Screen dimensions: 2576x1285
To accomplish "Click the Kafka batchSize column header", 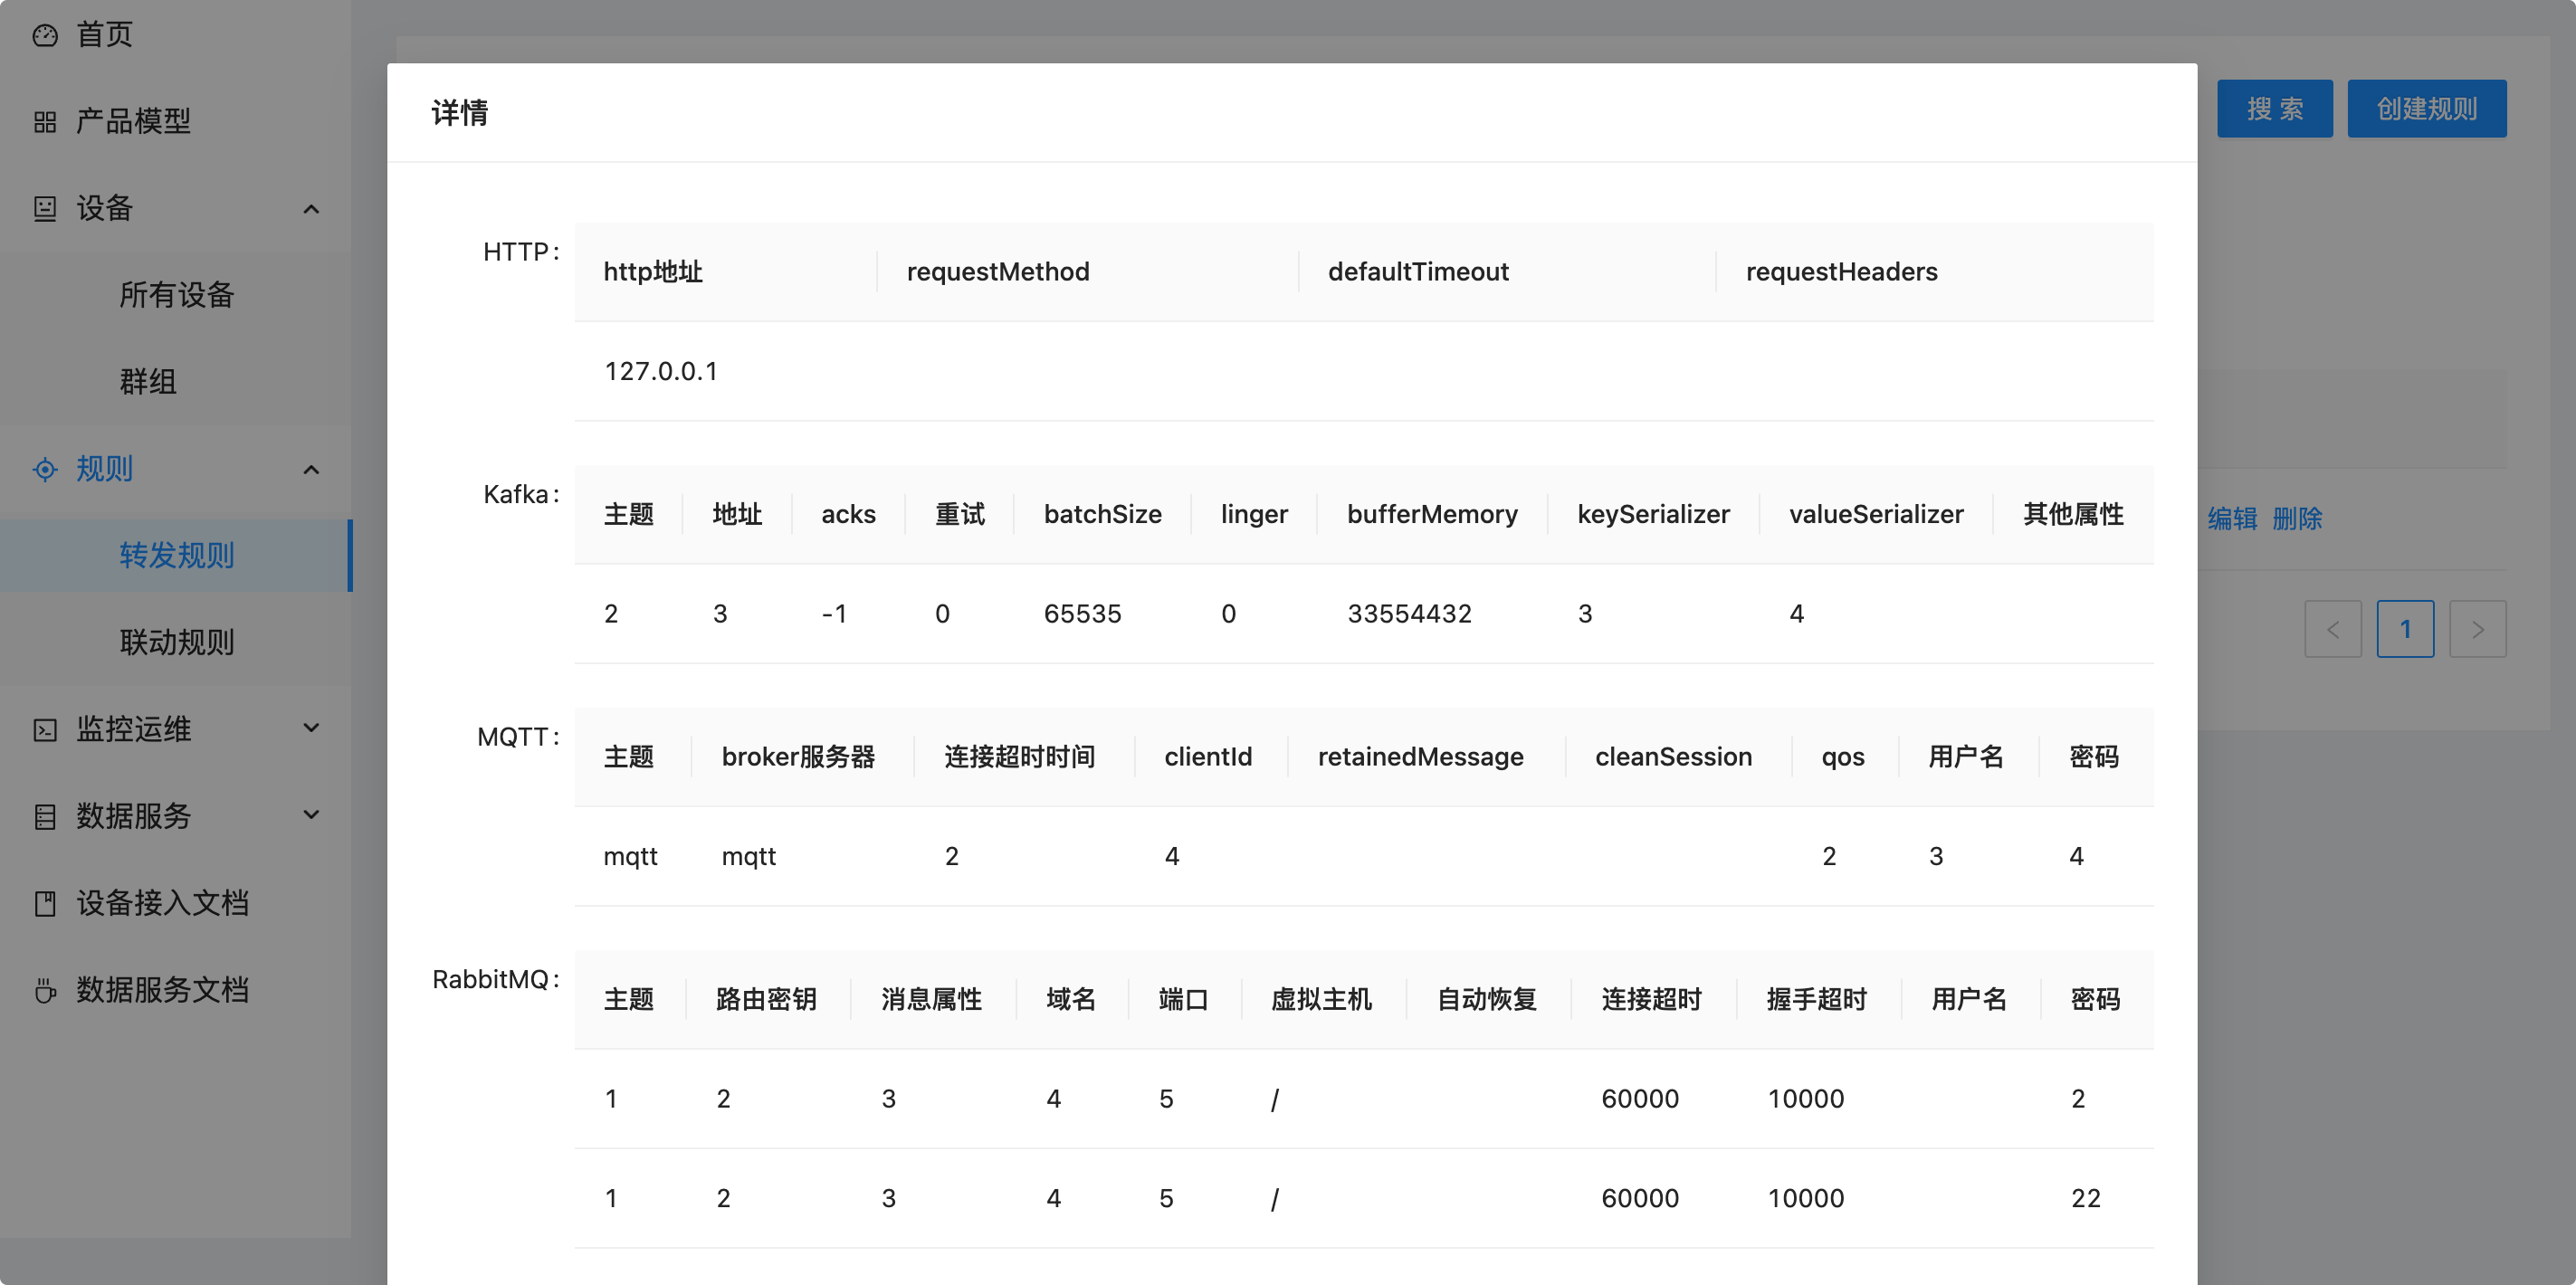I will pyautogui.click(x=1102, y=514).
